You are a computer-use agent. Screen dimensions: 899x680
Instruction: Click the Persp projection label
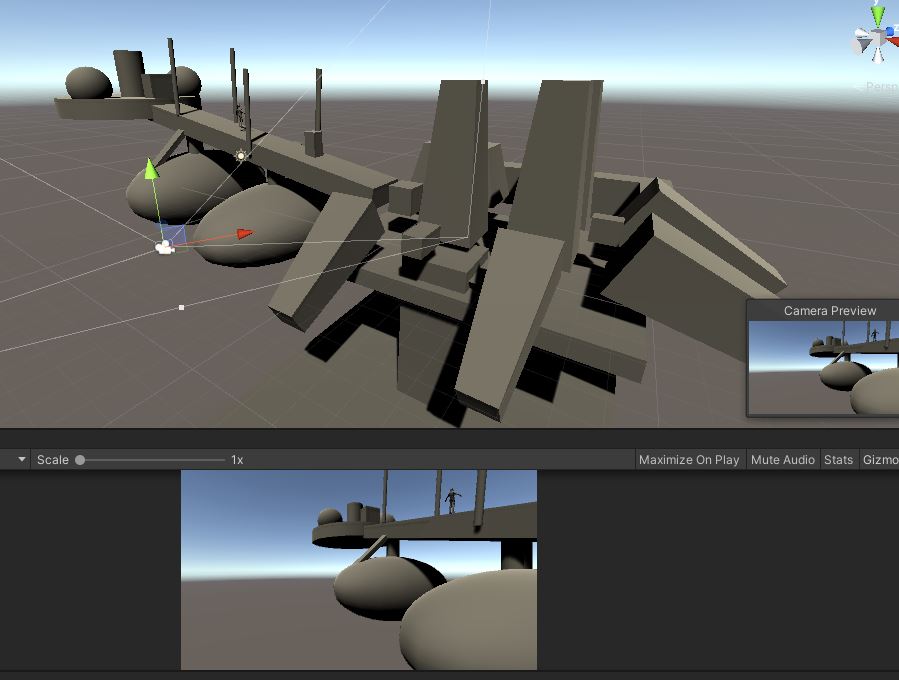click(881, 87)
